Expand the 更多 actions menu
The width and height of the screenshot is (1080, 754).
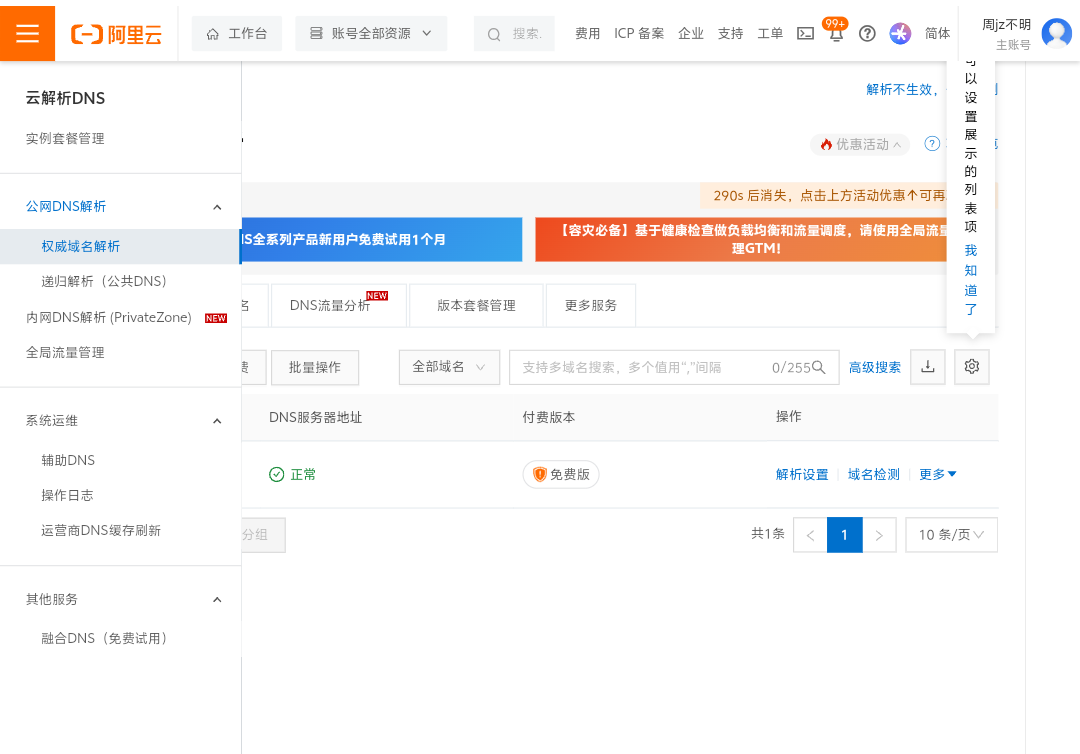tap(938, 474)
